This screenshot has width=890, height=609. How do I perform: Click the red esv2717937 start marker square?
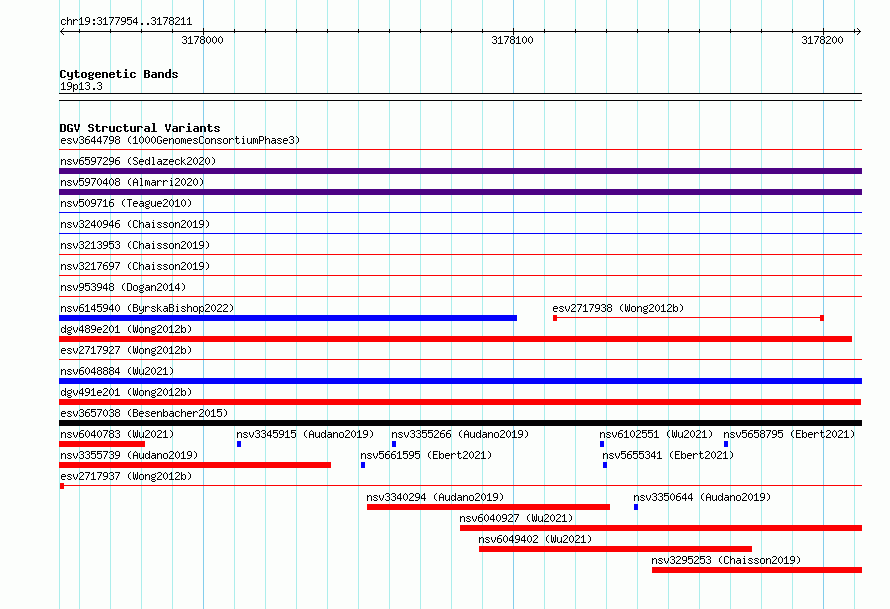62,486
